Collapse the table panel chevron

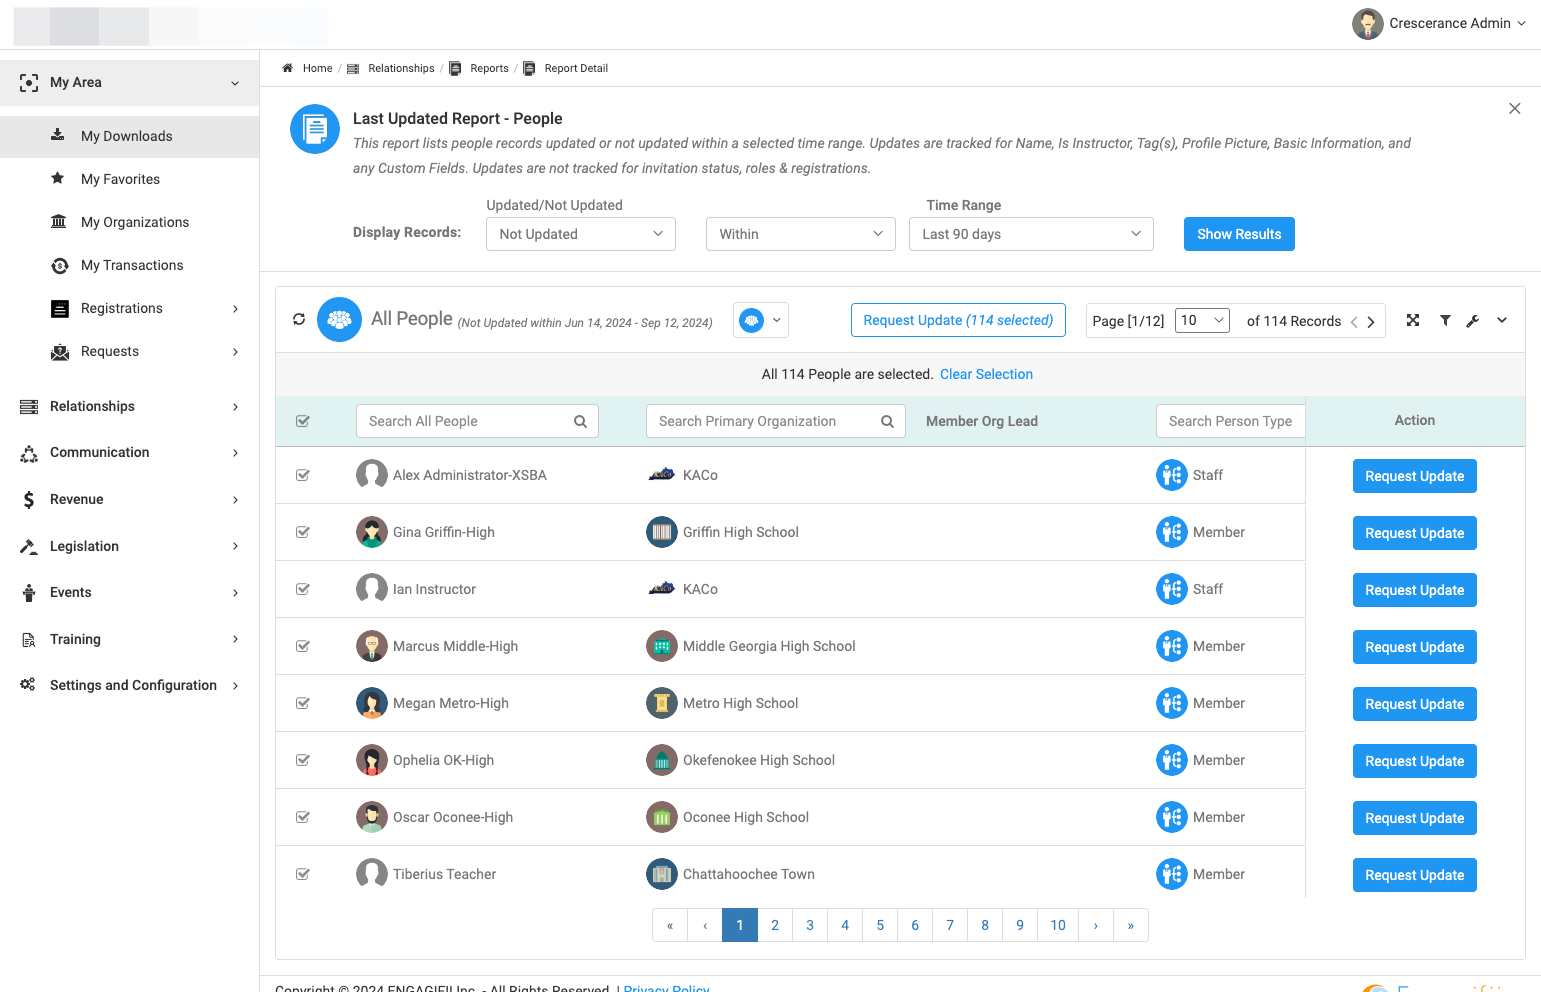click(x=1502, y=320)
